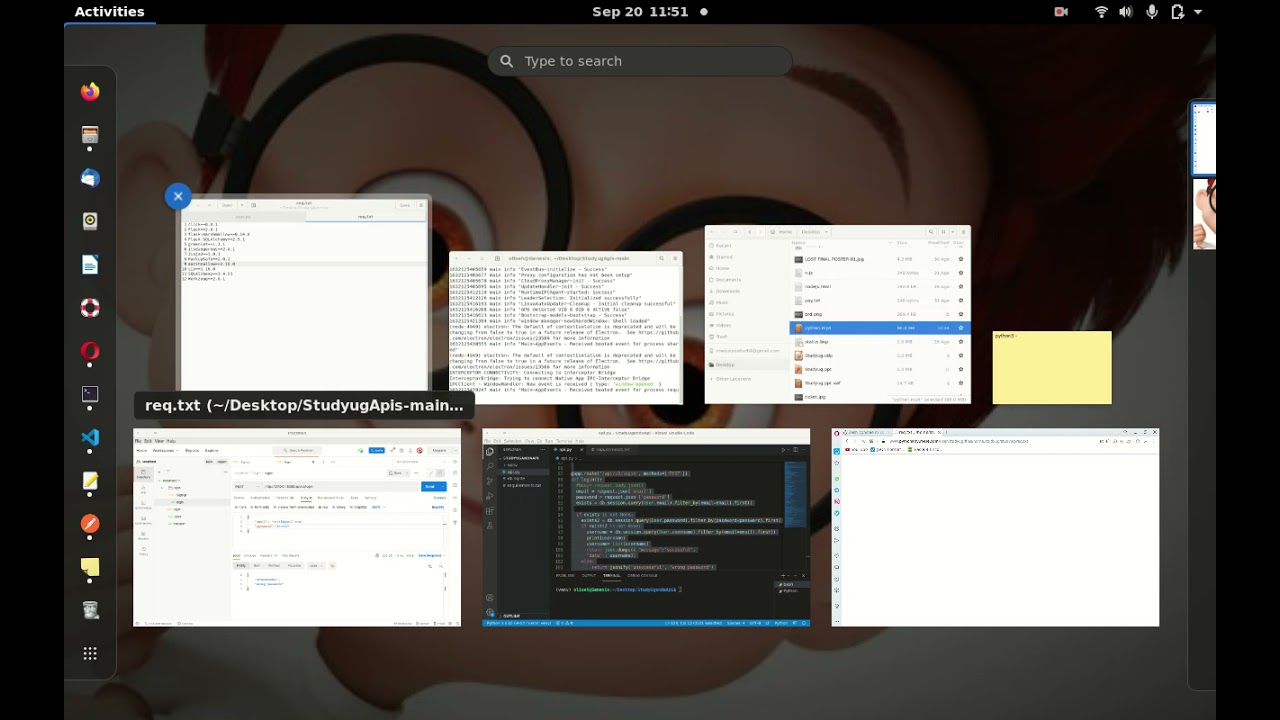Launch Postman from the dock

tap(90, 524)
